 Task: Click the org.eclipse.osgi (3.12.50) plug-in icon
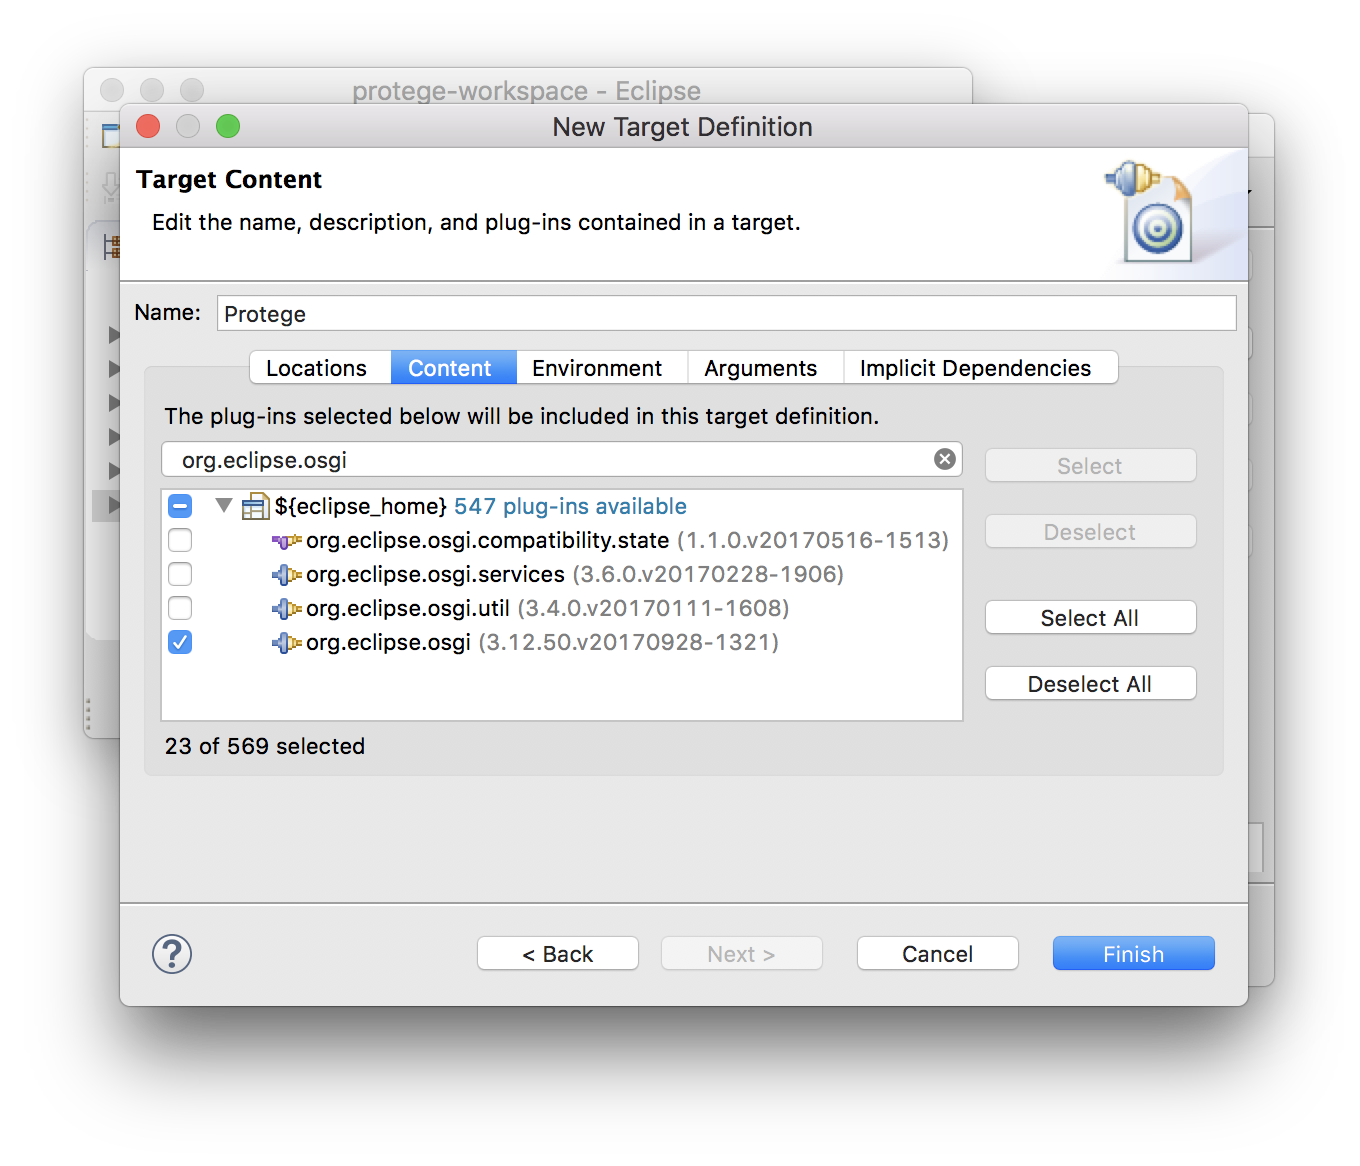(x=287, y=643)
